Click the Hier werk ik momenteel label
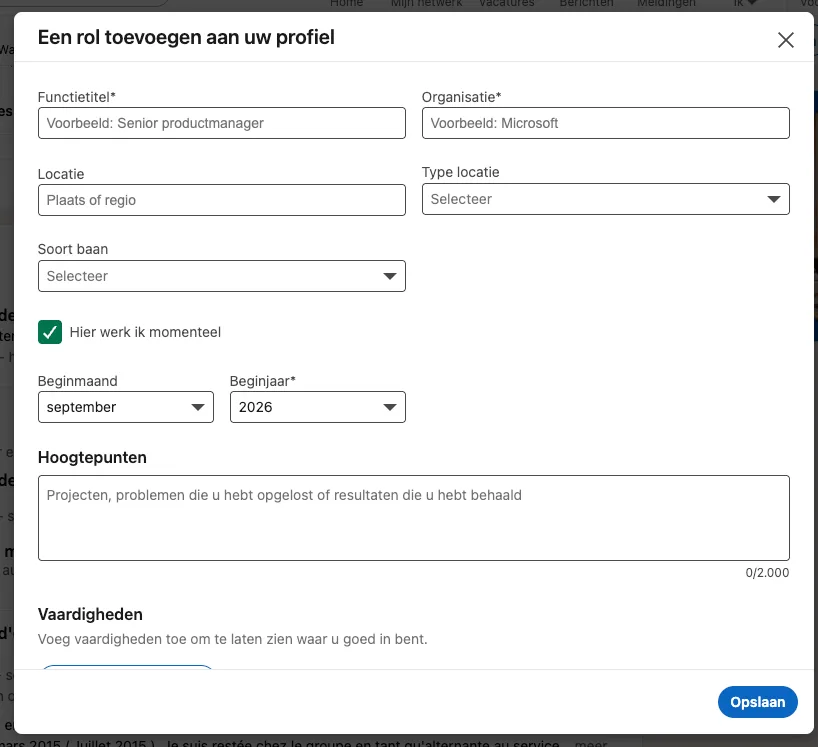Viewport: 818px width, 747px height. (x=145, y=332)
